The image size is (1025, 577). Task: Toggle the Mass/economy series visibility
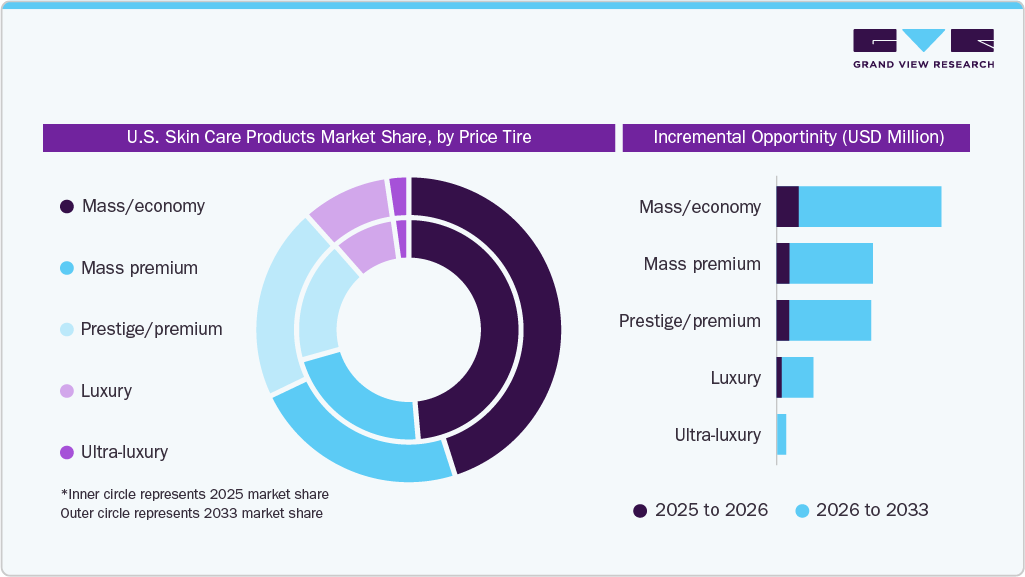click(66, 206)
